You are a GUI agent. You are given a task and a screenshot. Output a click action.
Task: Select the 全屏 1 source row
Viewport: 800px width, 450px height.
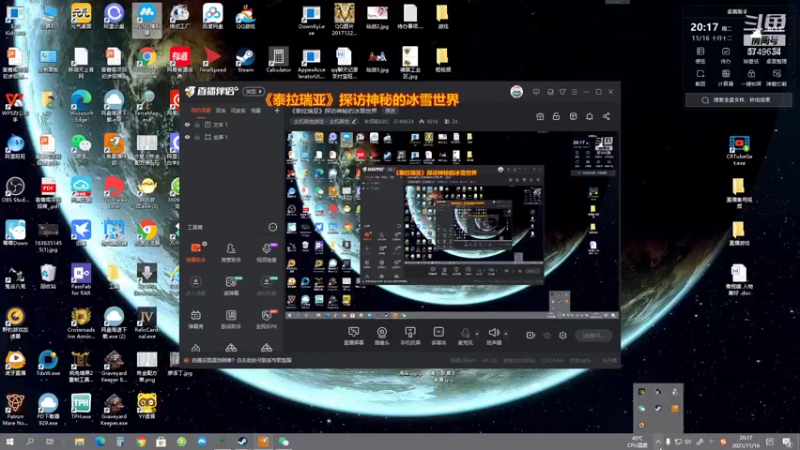(232, 137)
